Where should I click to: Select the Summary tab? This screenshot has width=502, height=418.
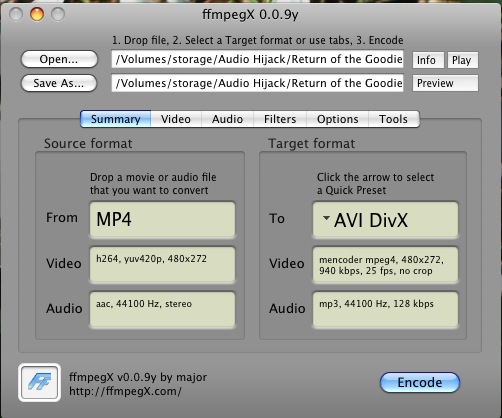pos(116,119)
